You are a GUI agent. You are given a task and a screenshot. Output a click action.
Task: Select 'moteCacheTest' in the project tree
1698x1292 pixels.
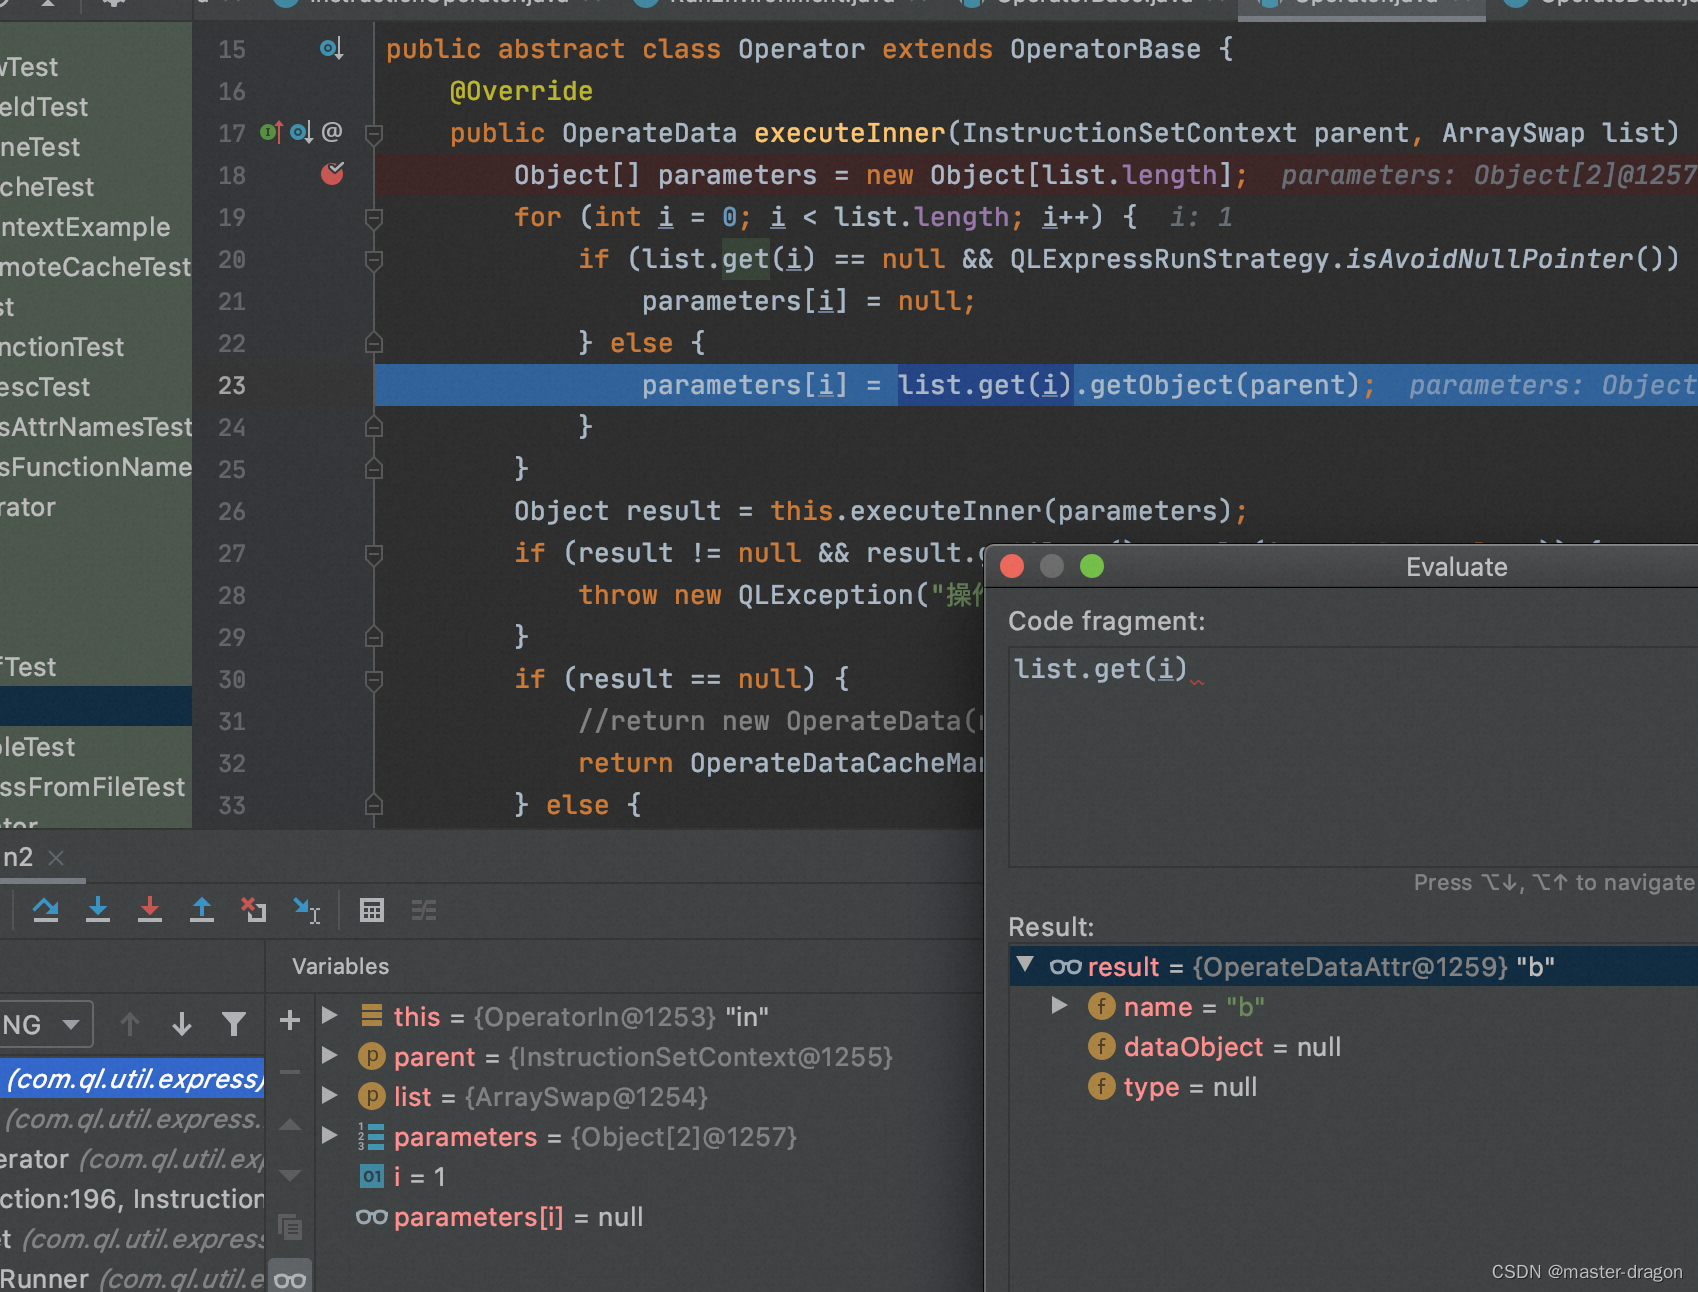(x=95, y=267)
